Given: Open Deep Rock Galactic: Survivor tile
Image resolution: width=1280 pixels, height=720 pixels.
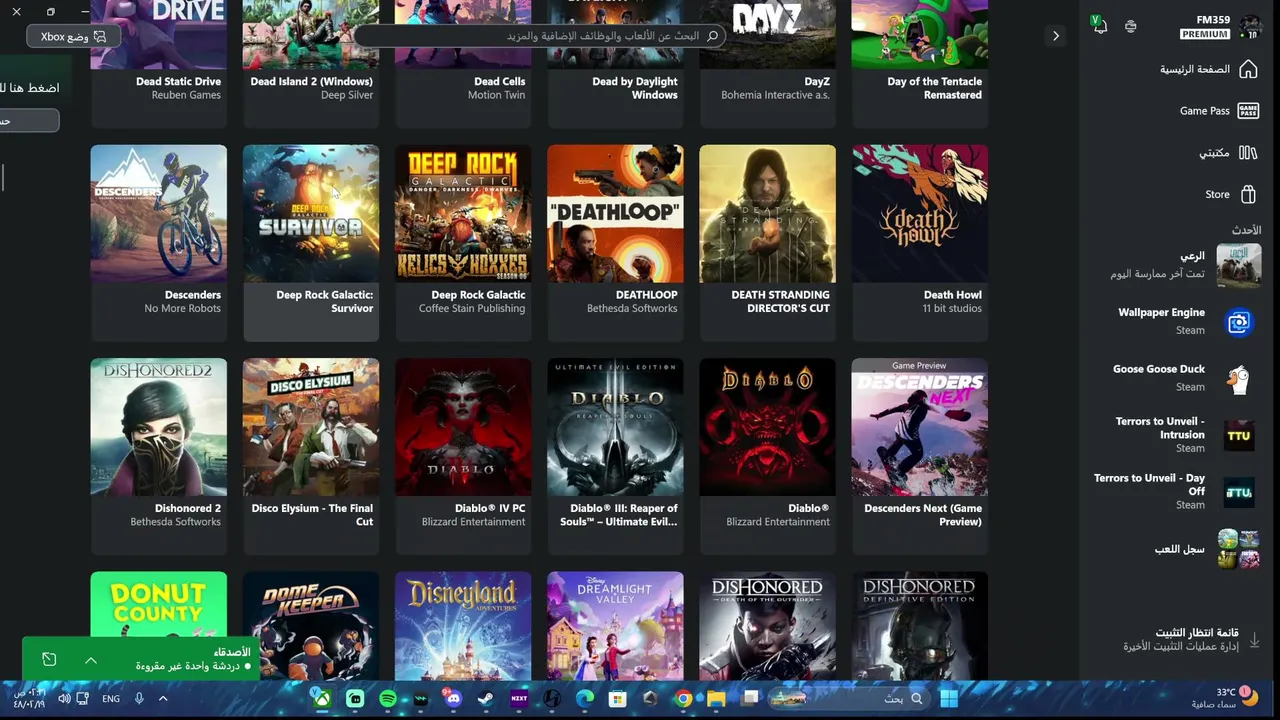Looking at the screenshot, I should coord(311,243).
